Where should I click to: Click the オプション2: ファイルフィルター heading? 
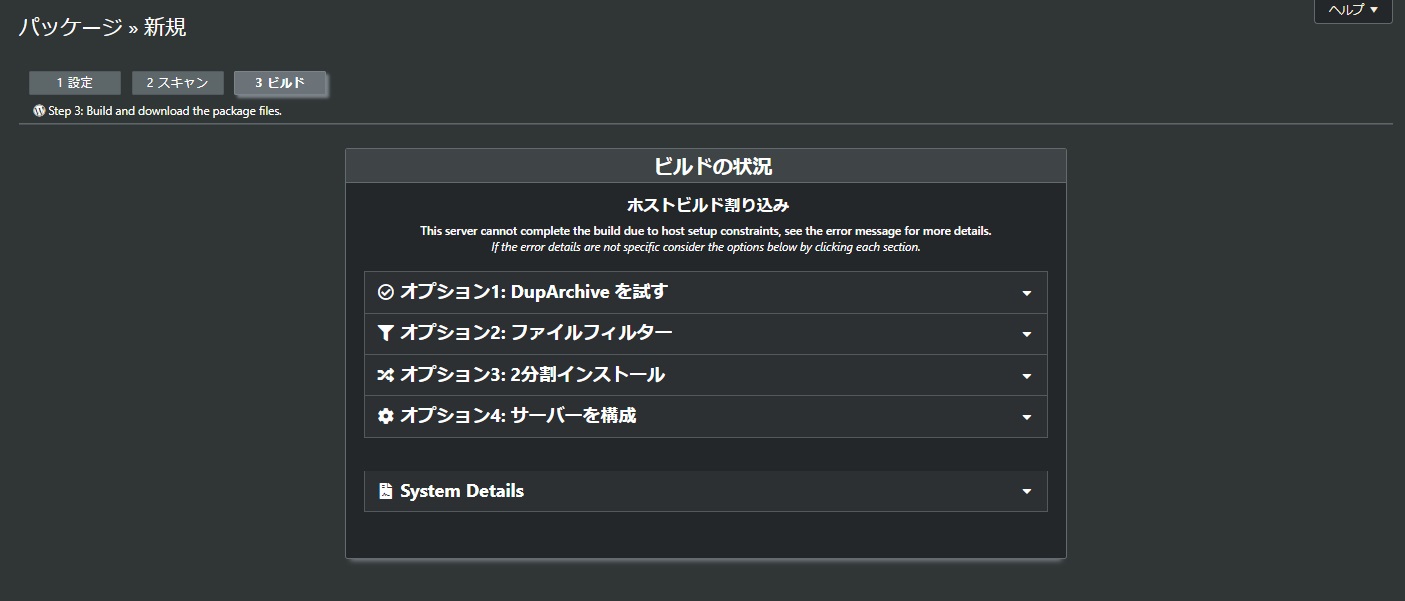(x=536, y=333)
